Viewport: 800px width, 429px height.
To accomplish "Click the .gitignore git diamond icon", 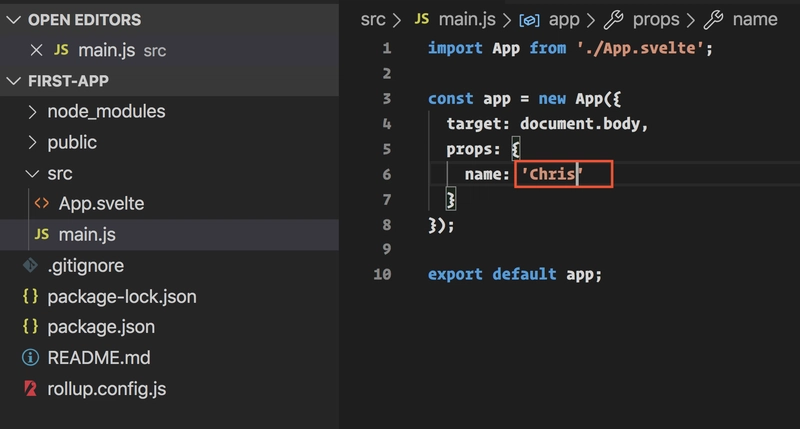I will [30, 265].
